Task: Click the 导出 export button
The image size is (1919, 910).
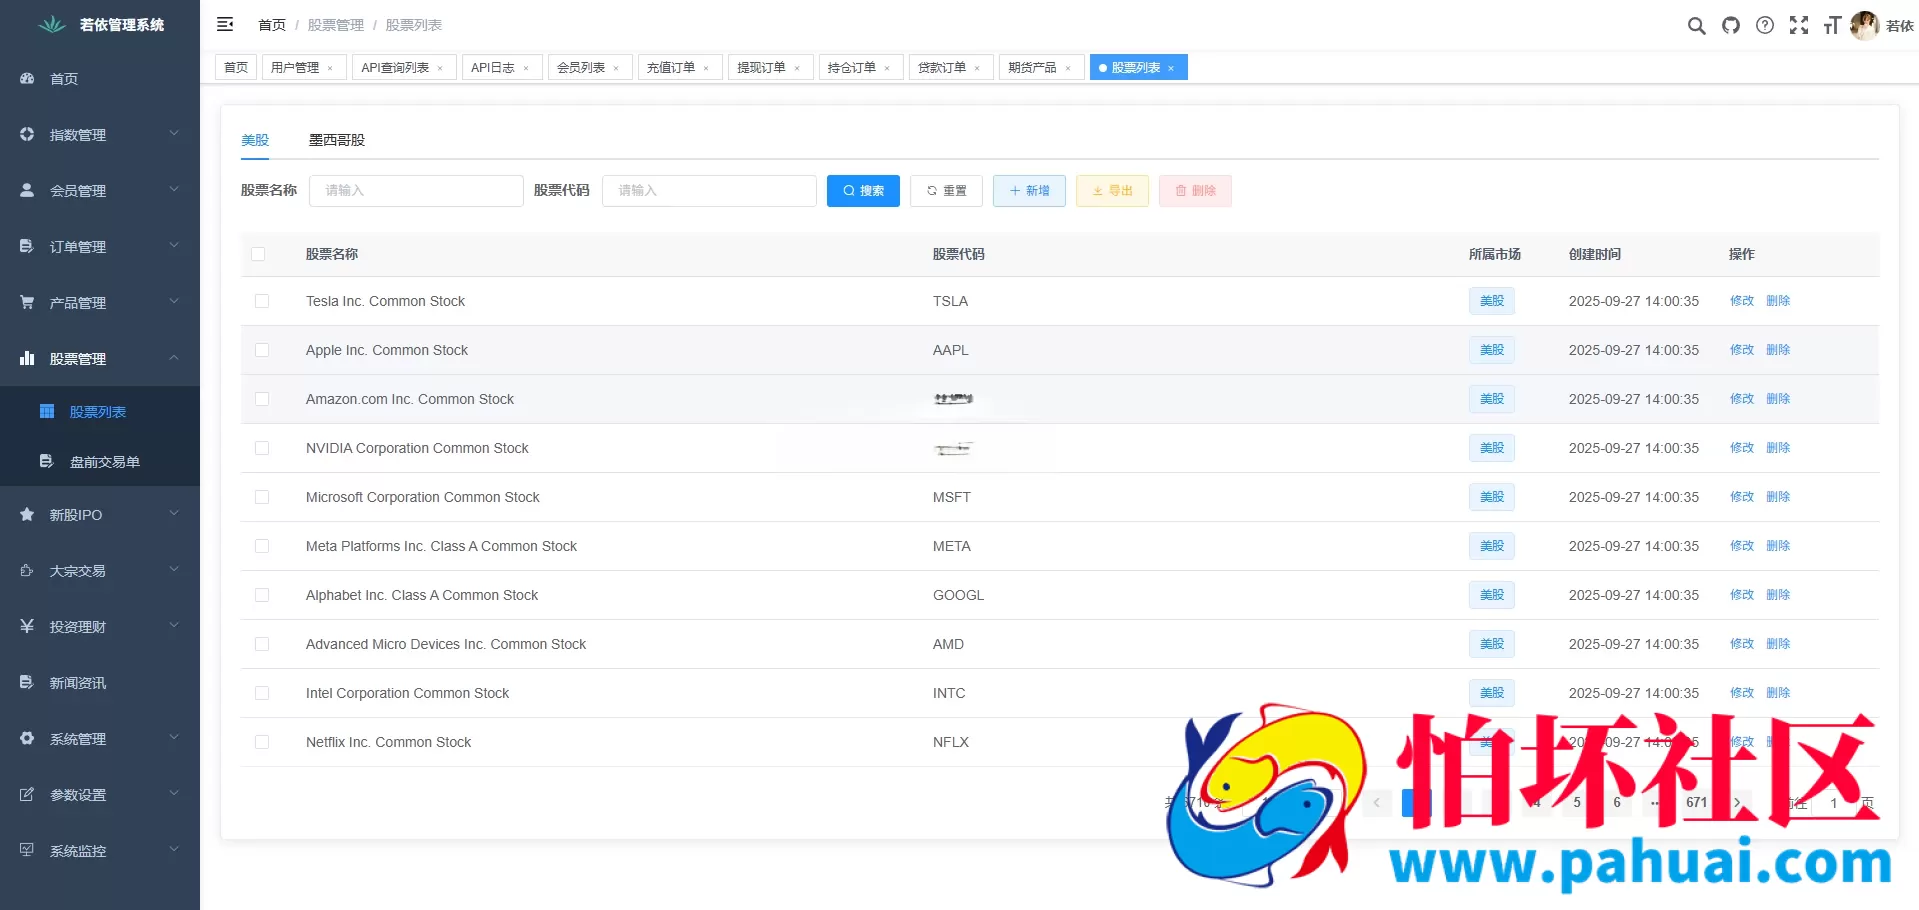Action: tap(1112, 191)
